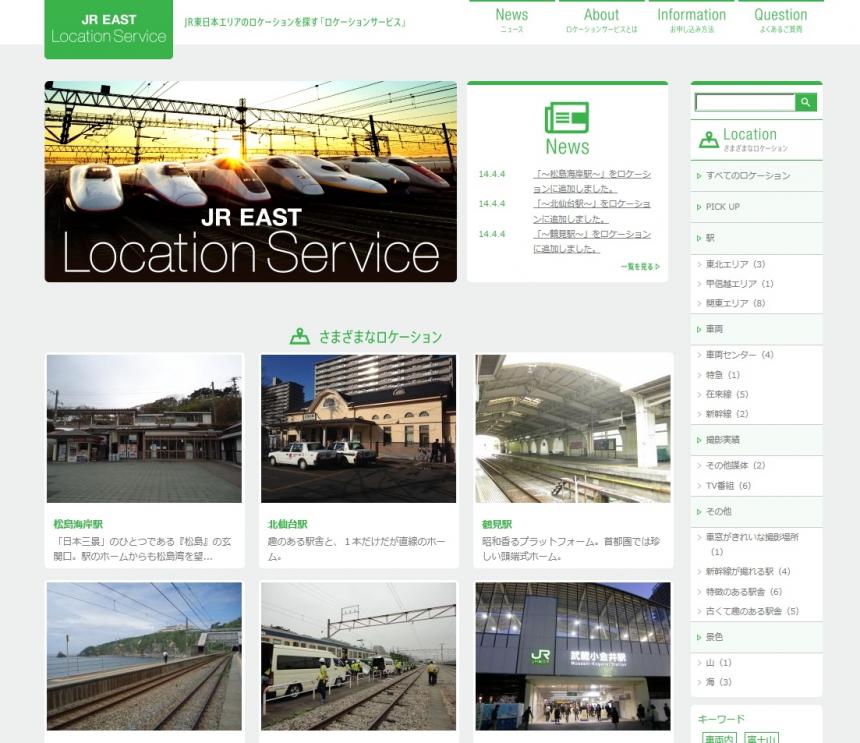
Task: Select the 景色 category header
Action: (x=756, y=637)
